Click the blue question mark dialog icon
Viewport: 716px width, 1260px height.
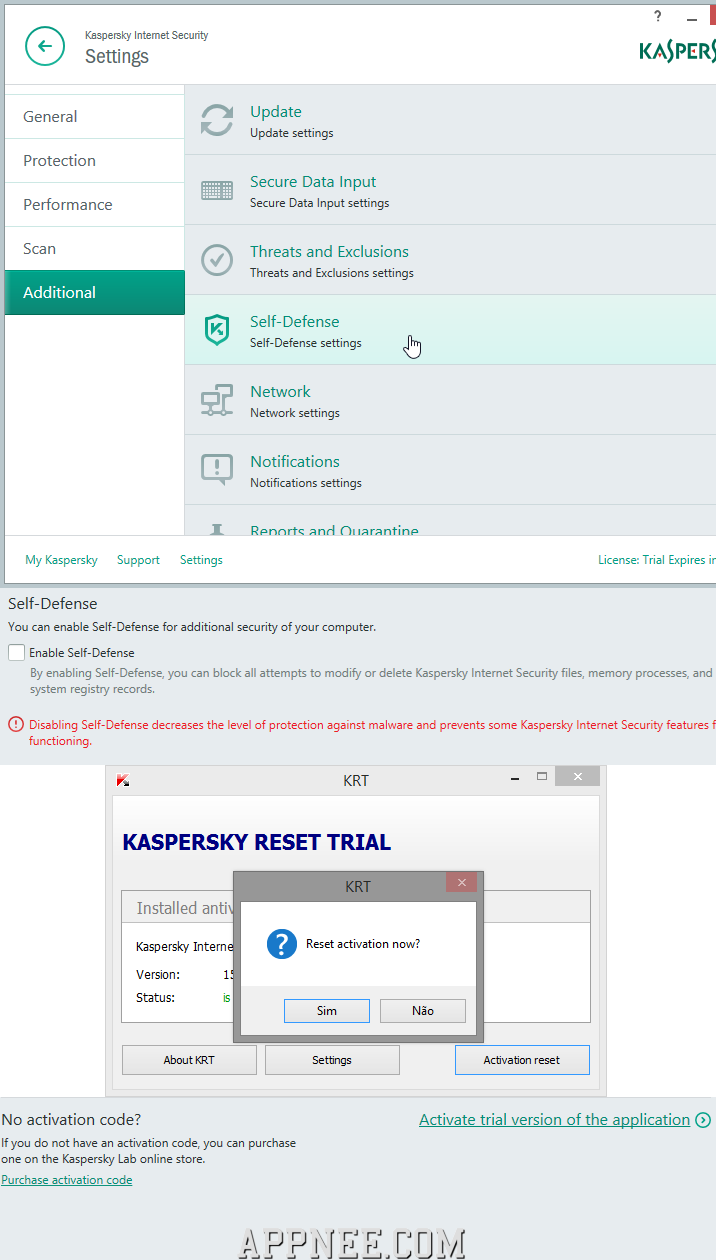[x=282, y=944]
